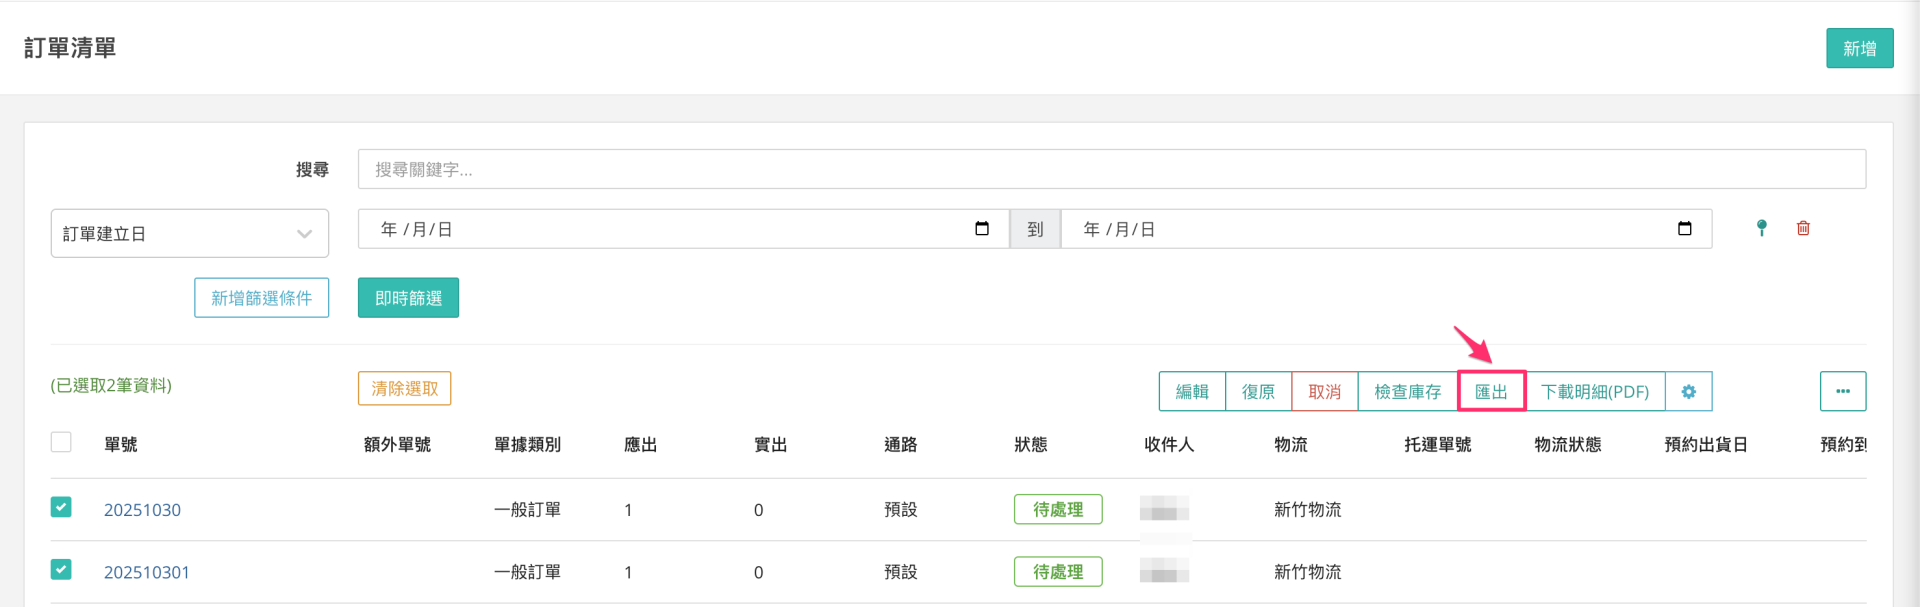Download details with 下載明細(PDF)
The image size is (1920, 607).
click(1594, 392)
